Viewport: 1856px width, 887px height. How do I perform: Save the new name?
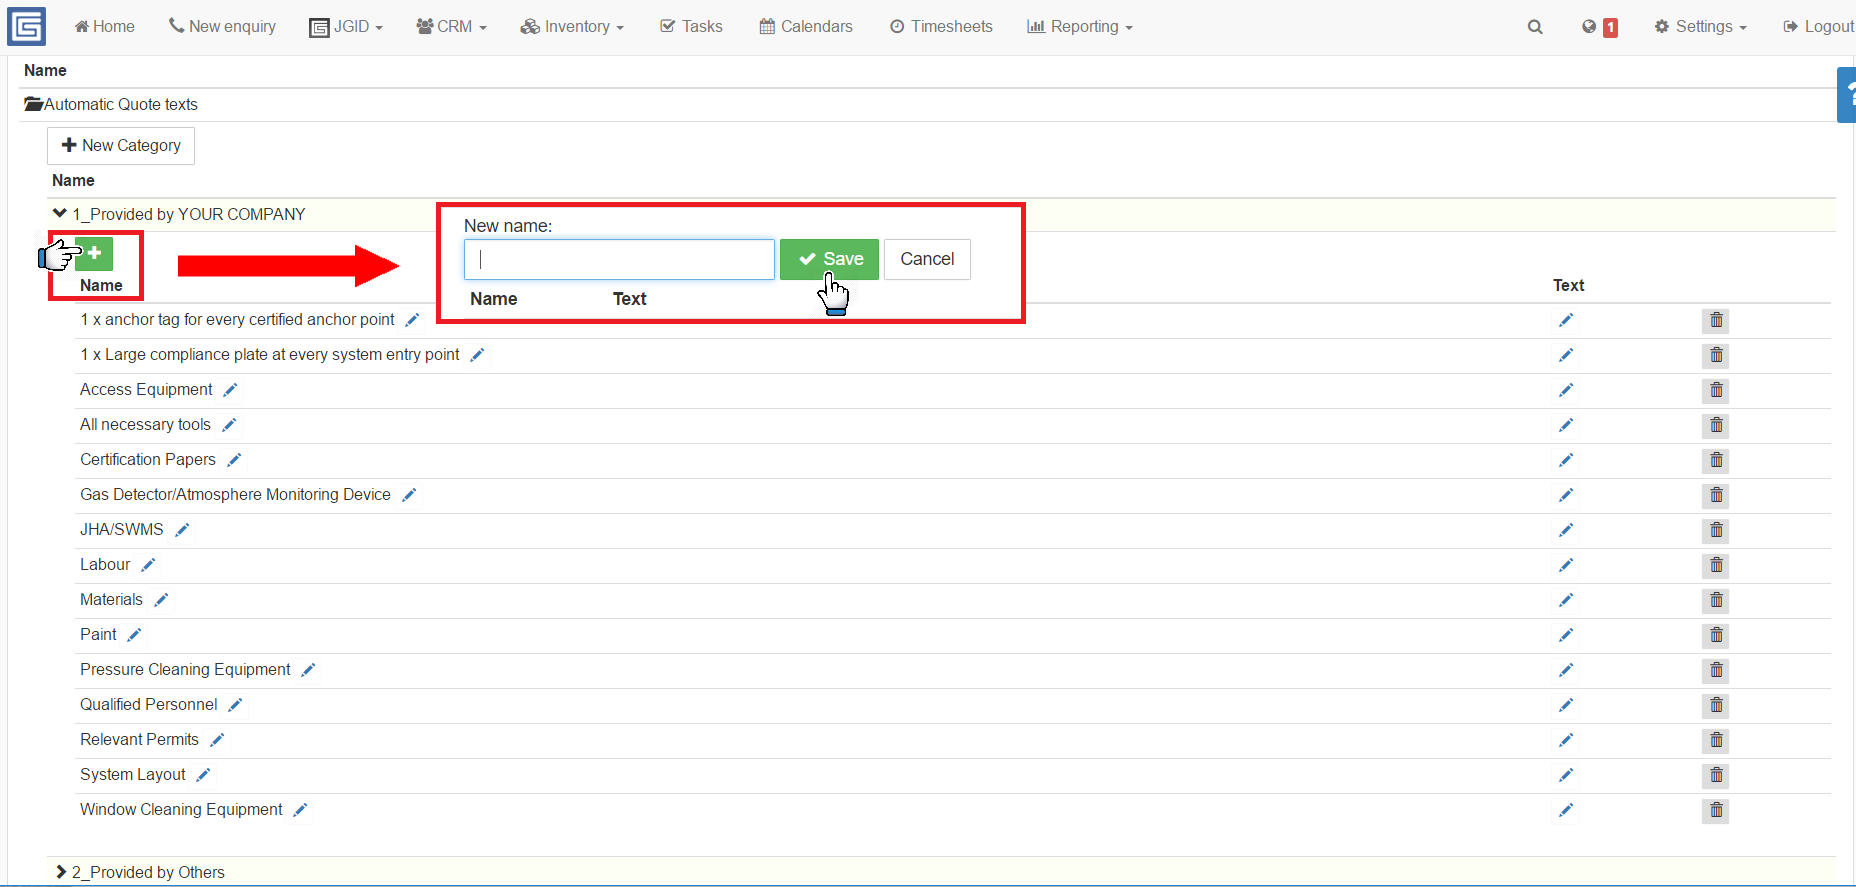(829, 259)
